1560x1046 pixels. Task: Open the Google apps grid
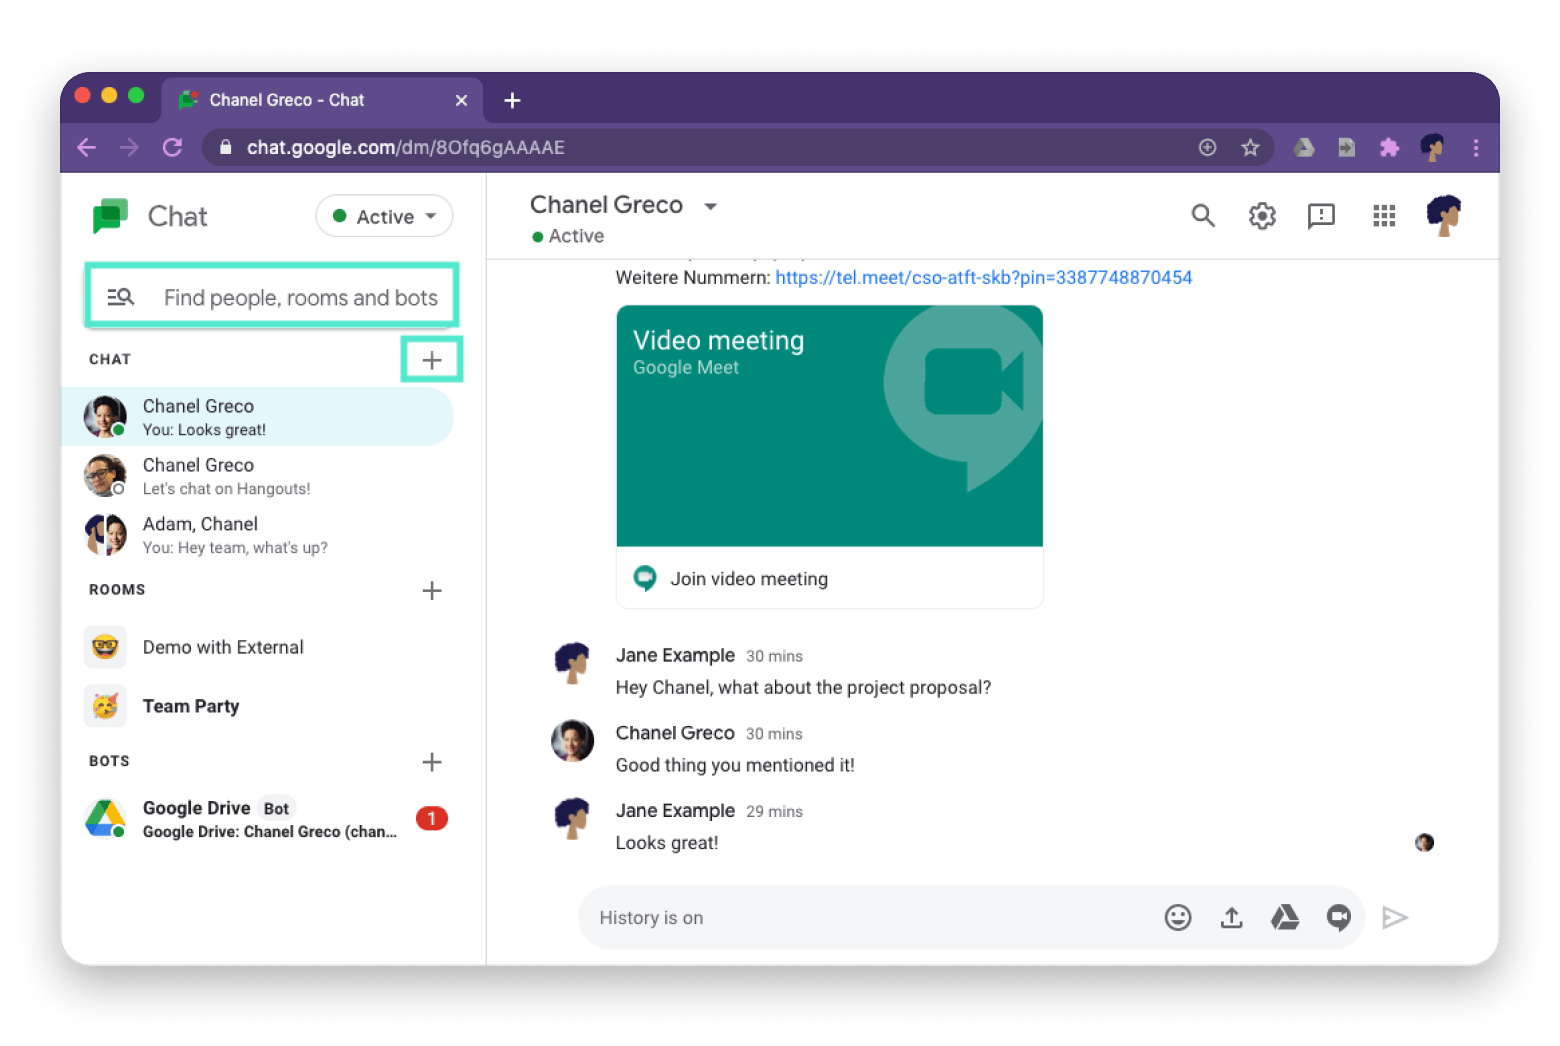pos(1384,215)
